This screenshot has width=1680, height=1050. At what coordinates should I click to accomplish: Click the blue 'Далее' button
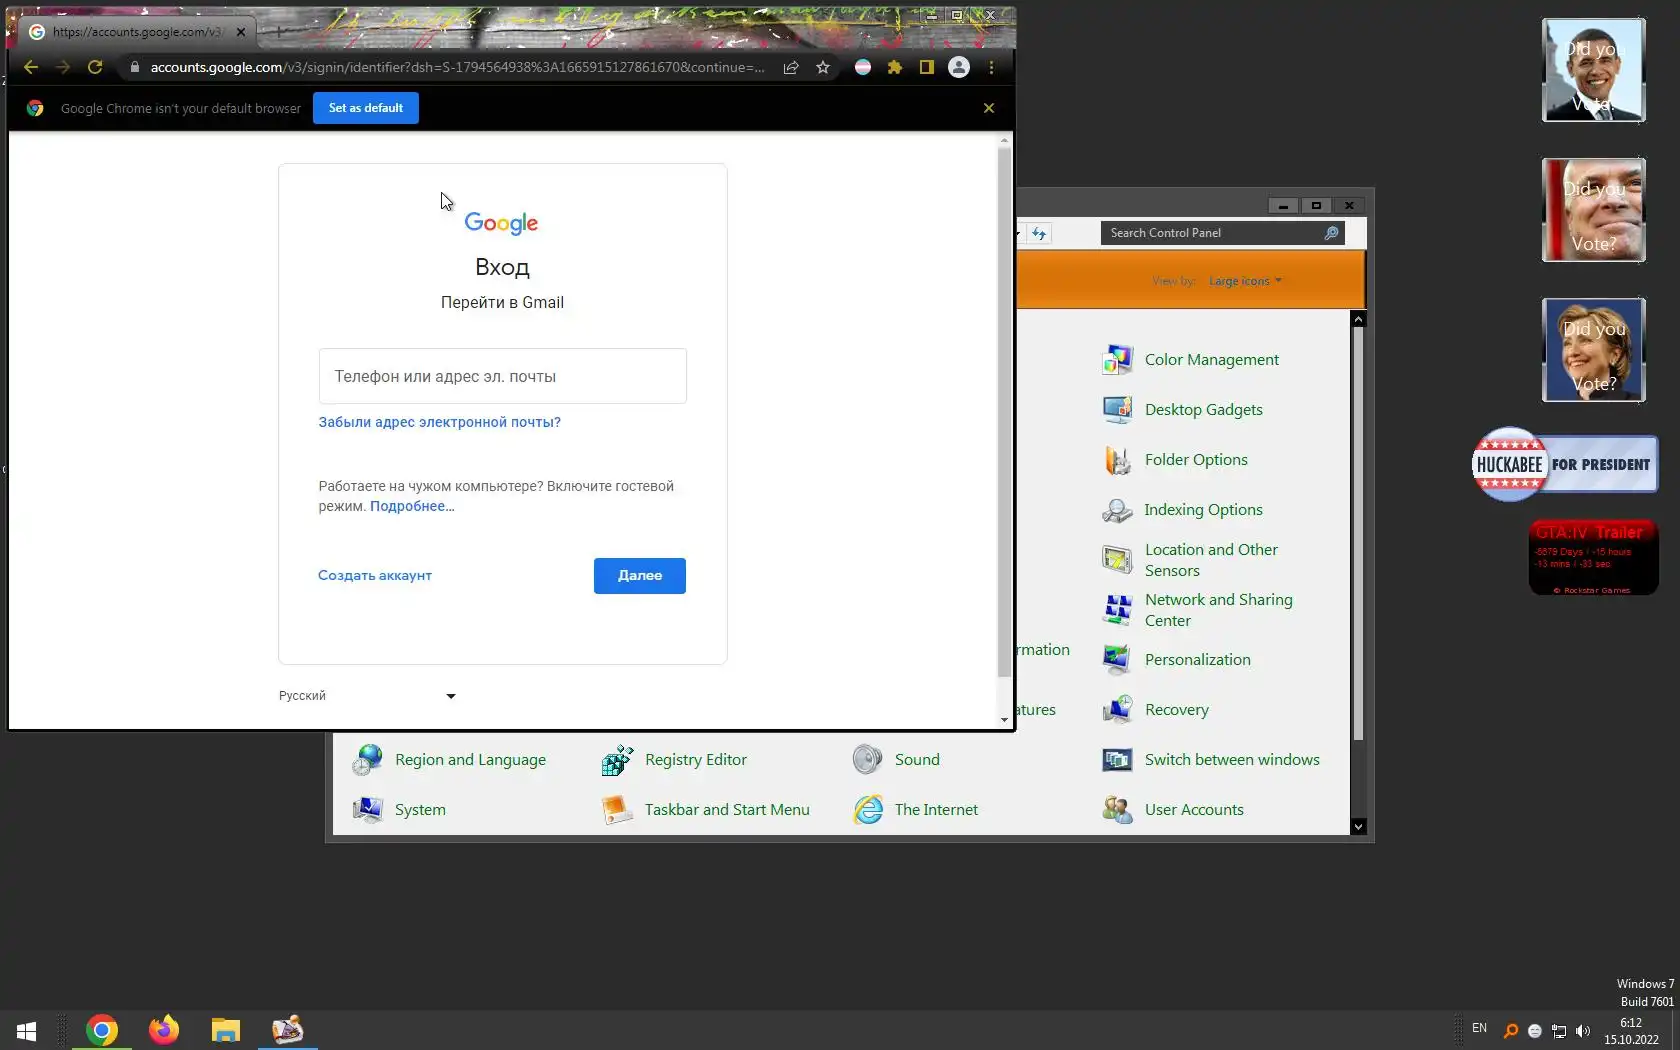[640, 576]
